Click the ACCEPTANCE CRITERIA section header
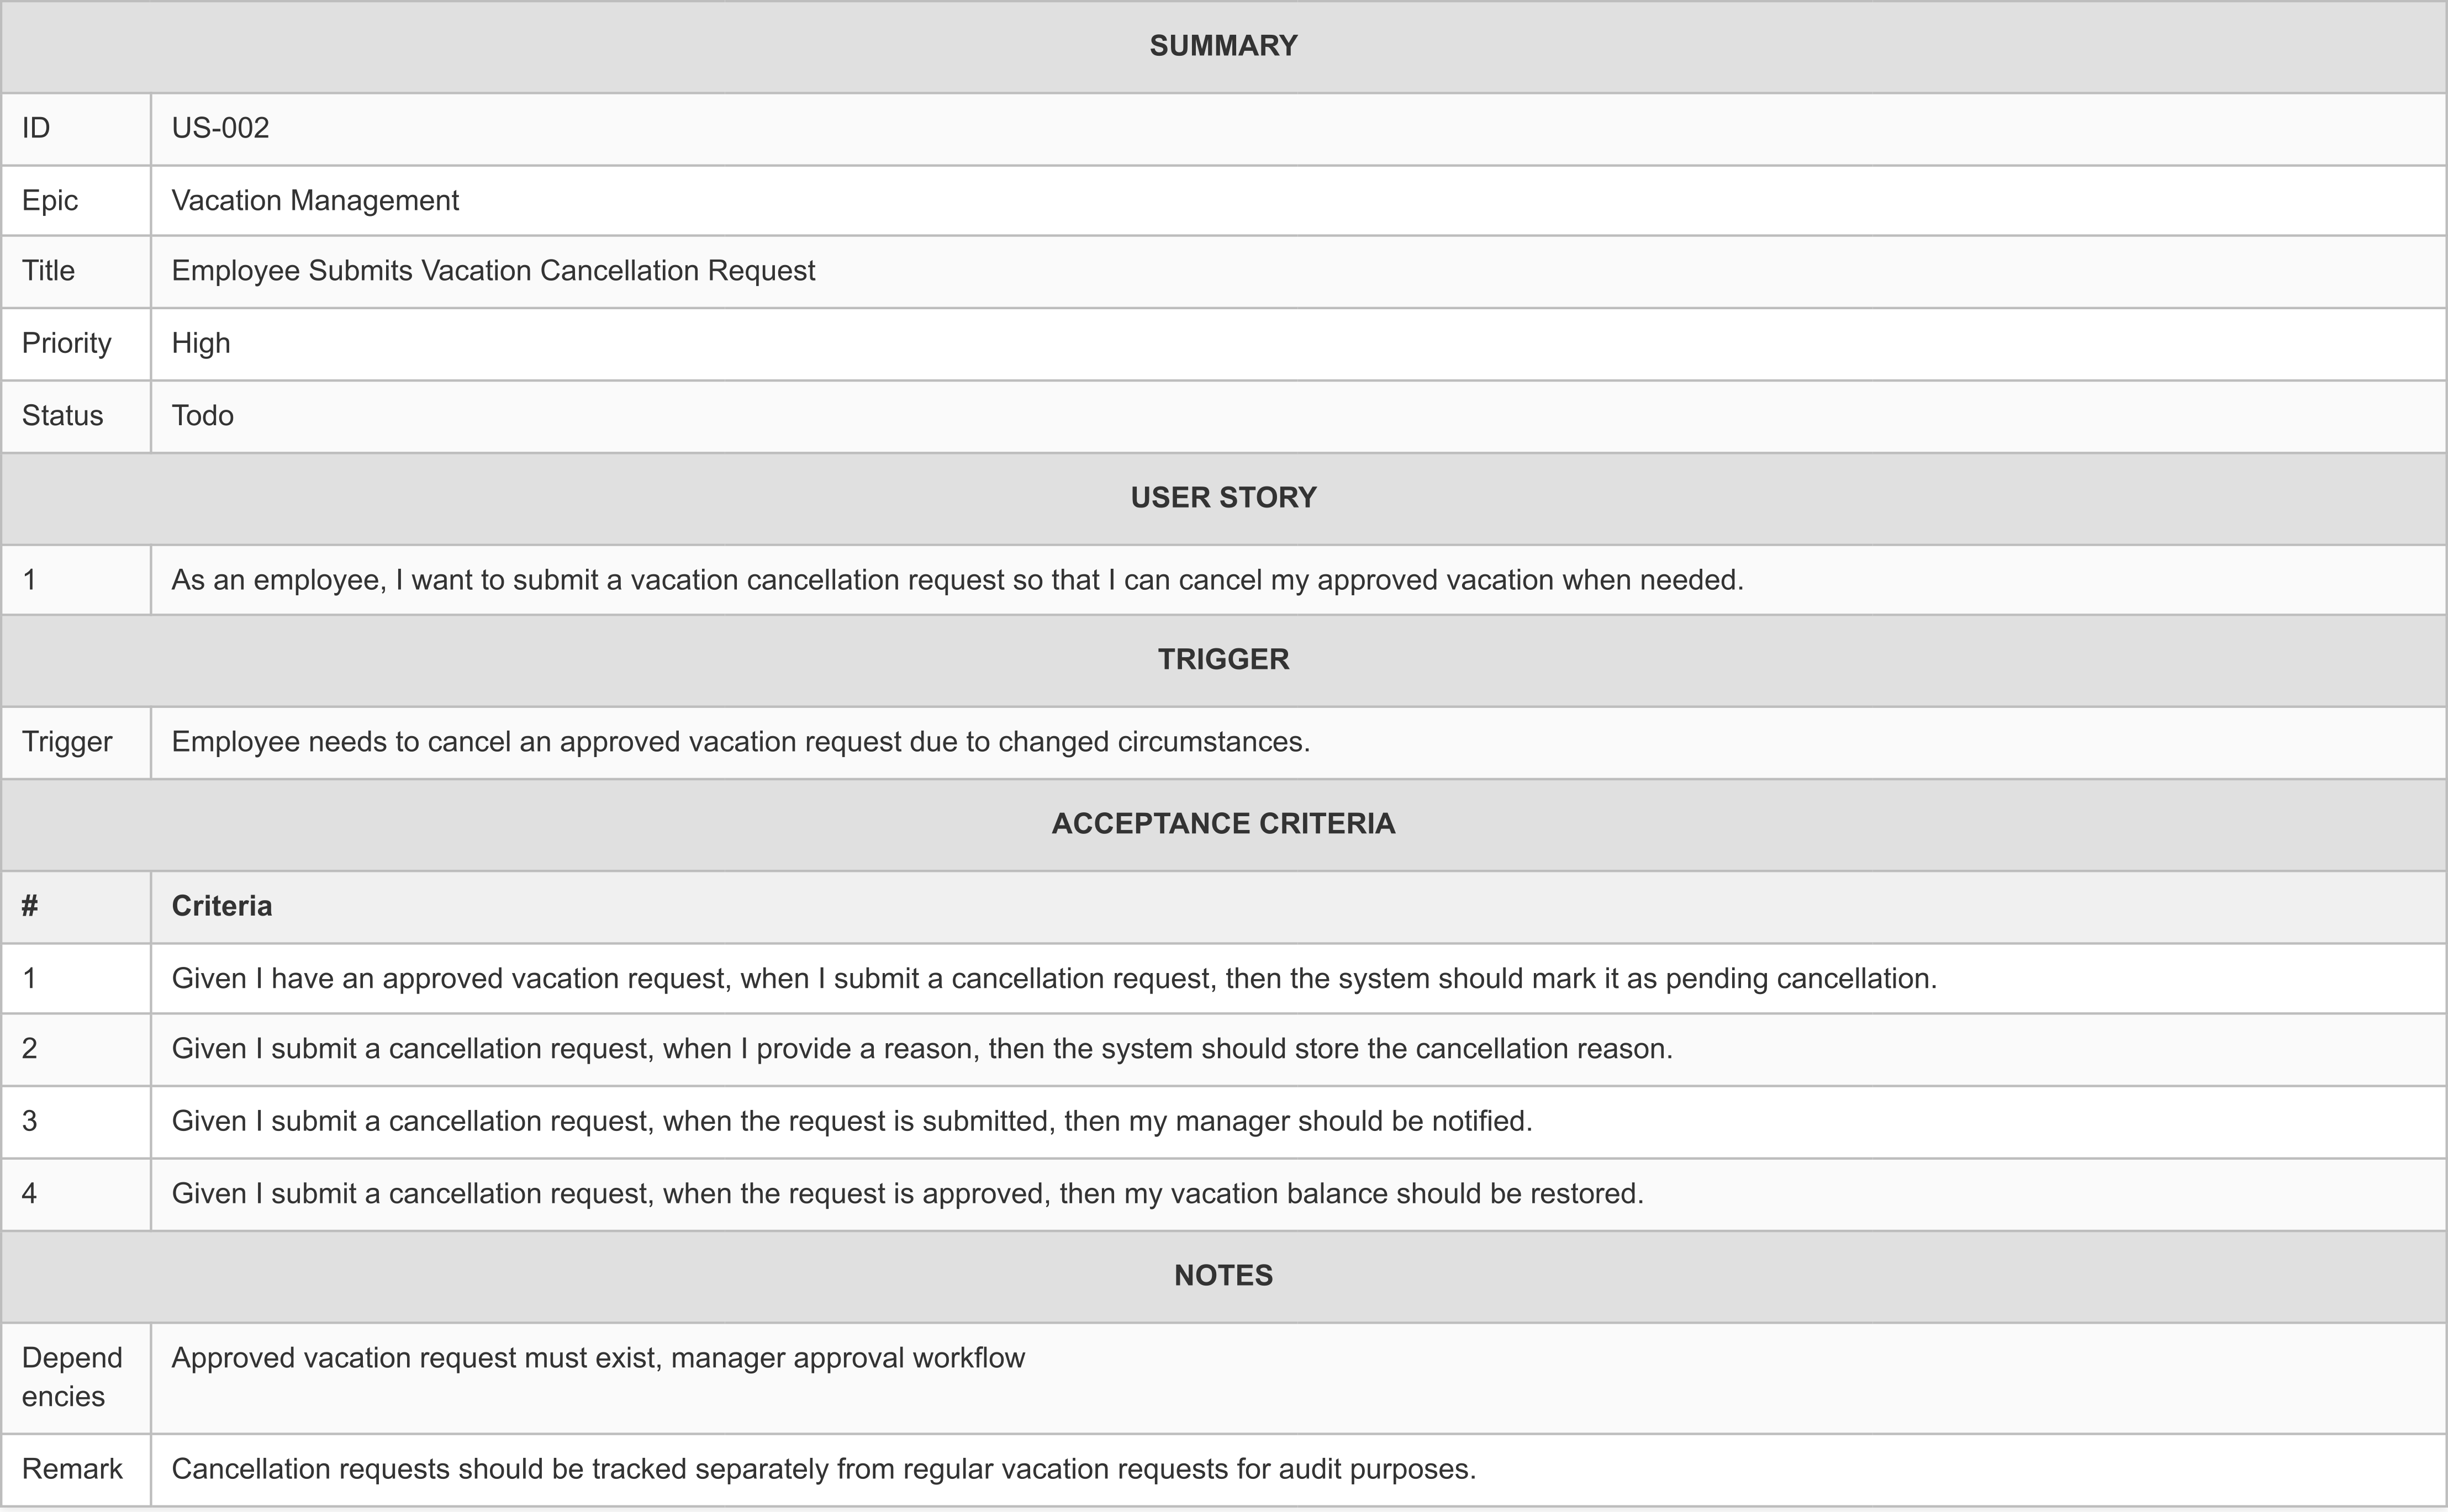Viewport: 2448px width, 1512px height. click(x=1223, y=823)
